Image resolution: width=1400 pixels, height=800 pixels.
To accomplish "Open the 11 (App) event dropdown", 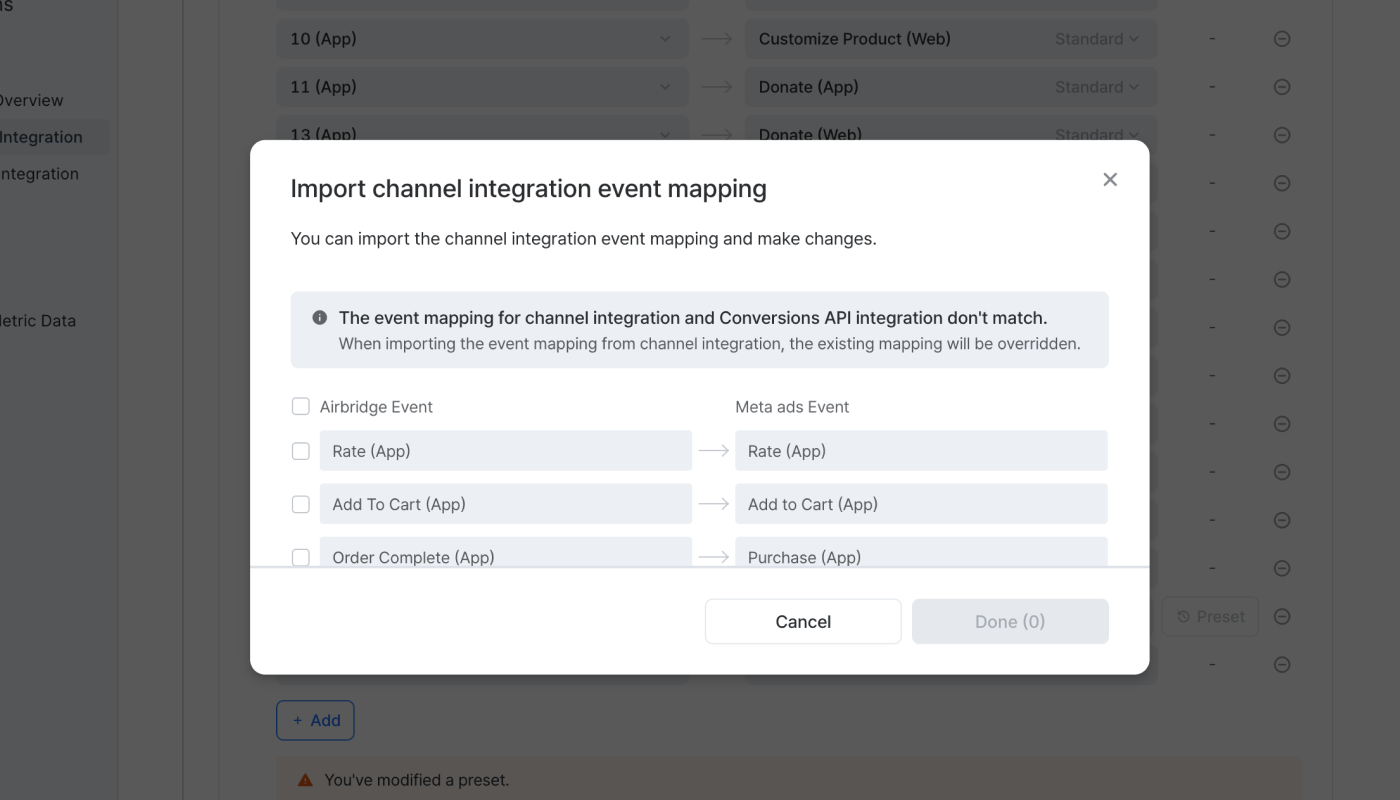I will pyautogui.click(x=482, y=87).
